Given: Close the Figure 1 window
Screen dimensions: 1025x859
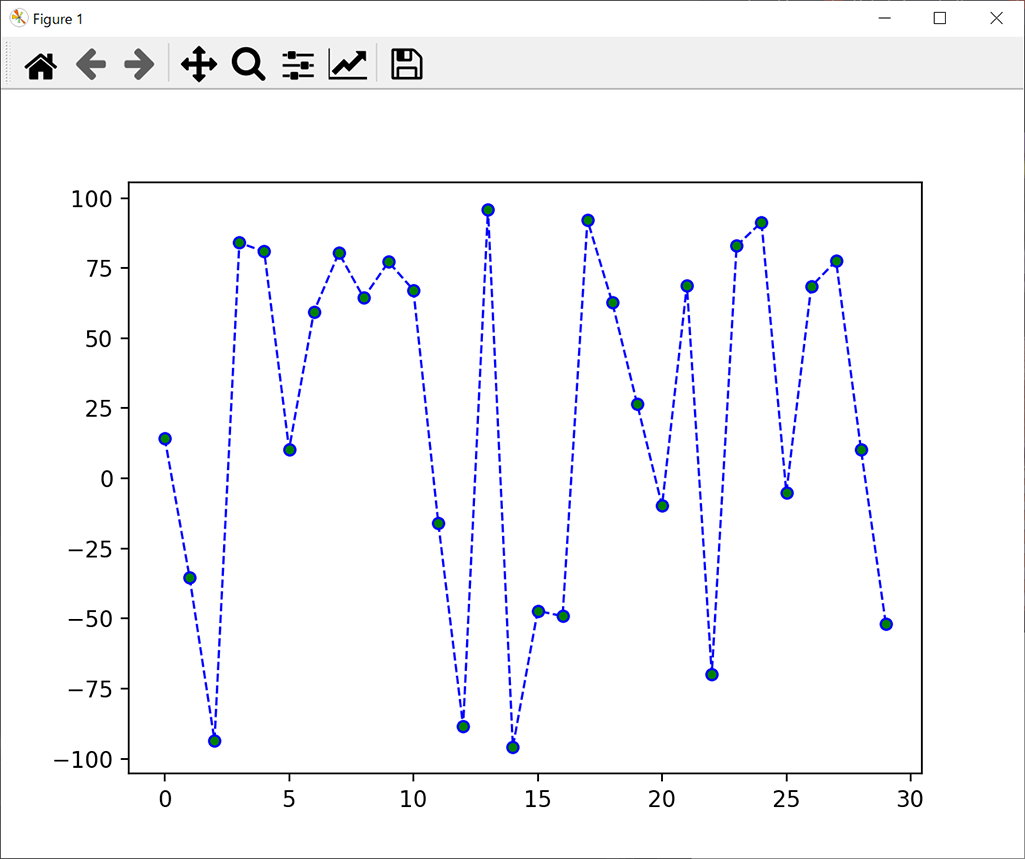Looking at the screenshot, I should click(996, 18).
